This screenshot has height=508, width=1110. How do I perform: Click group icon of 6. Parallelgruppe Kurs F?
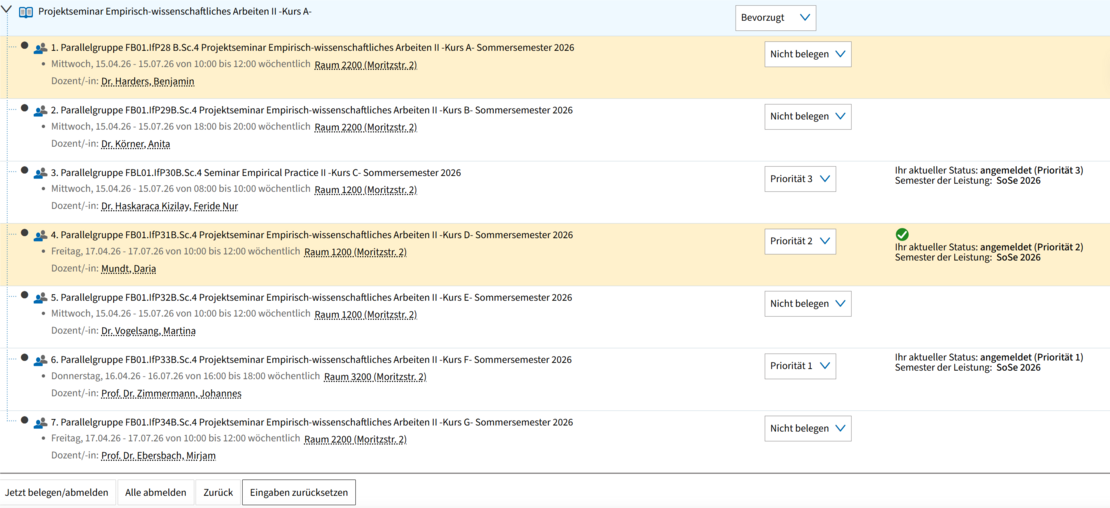click(40, 361)
